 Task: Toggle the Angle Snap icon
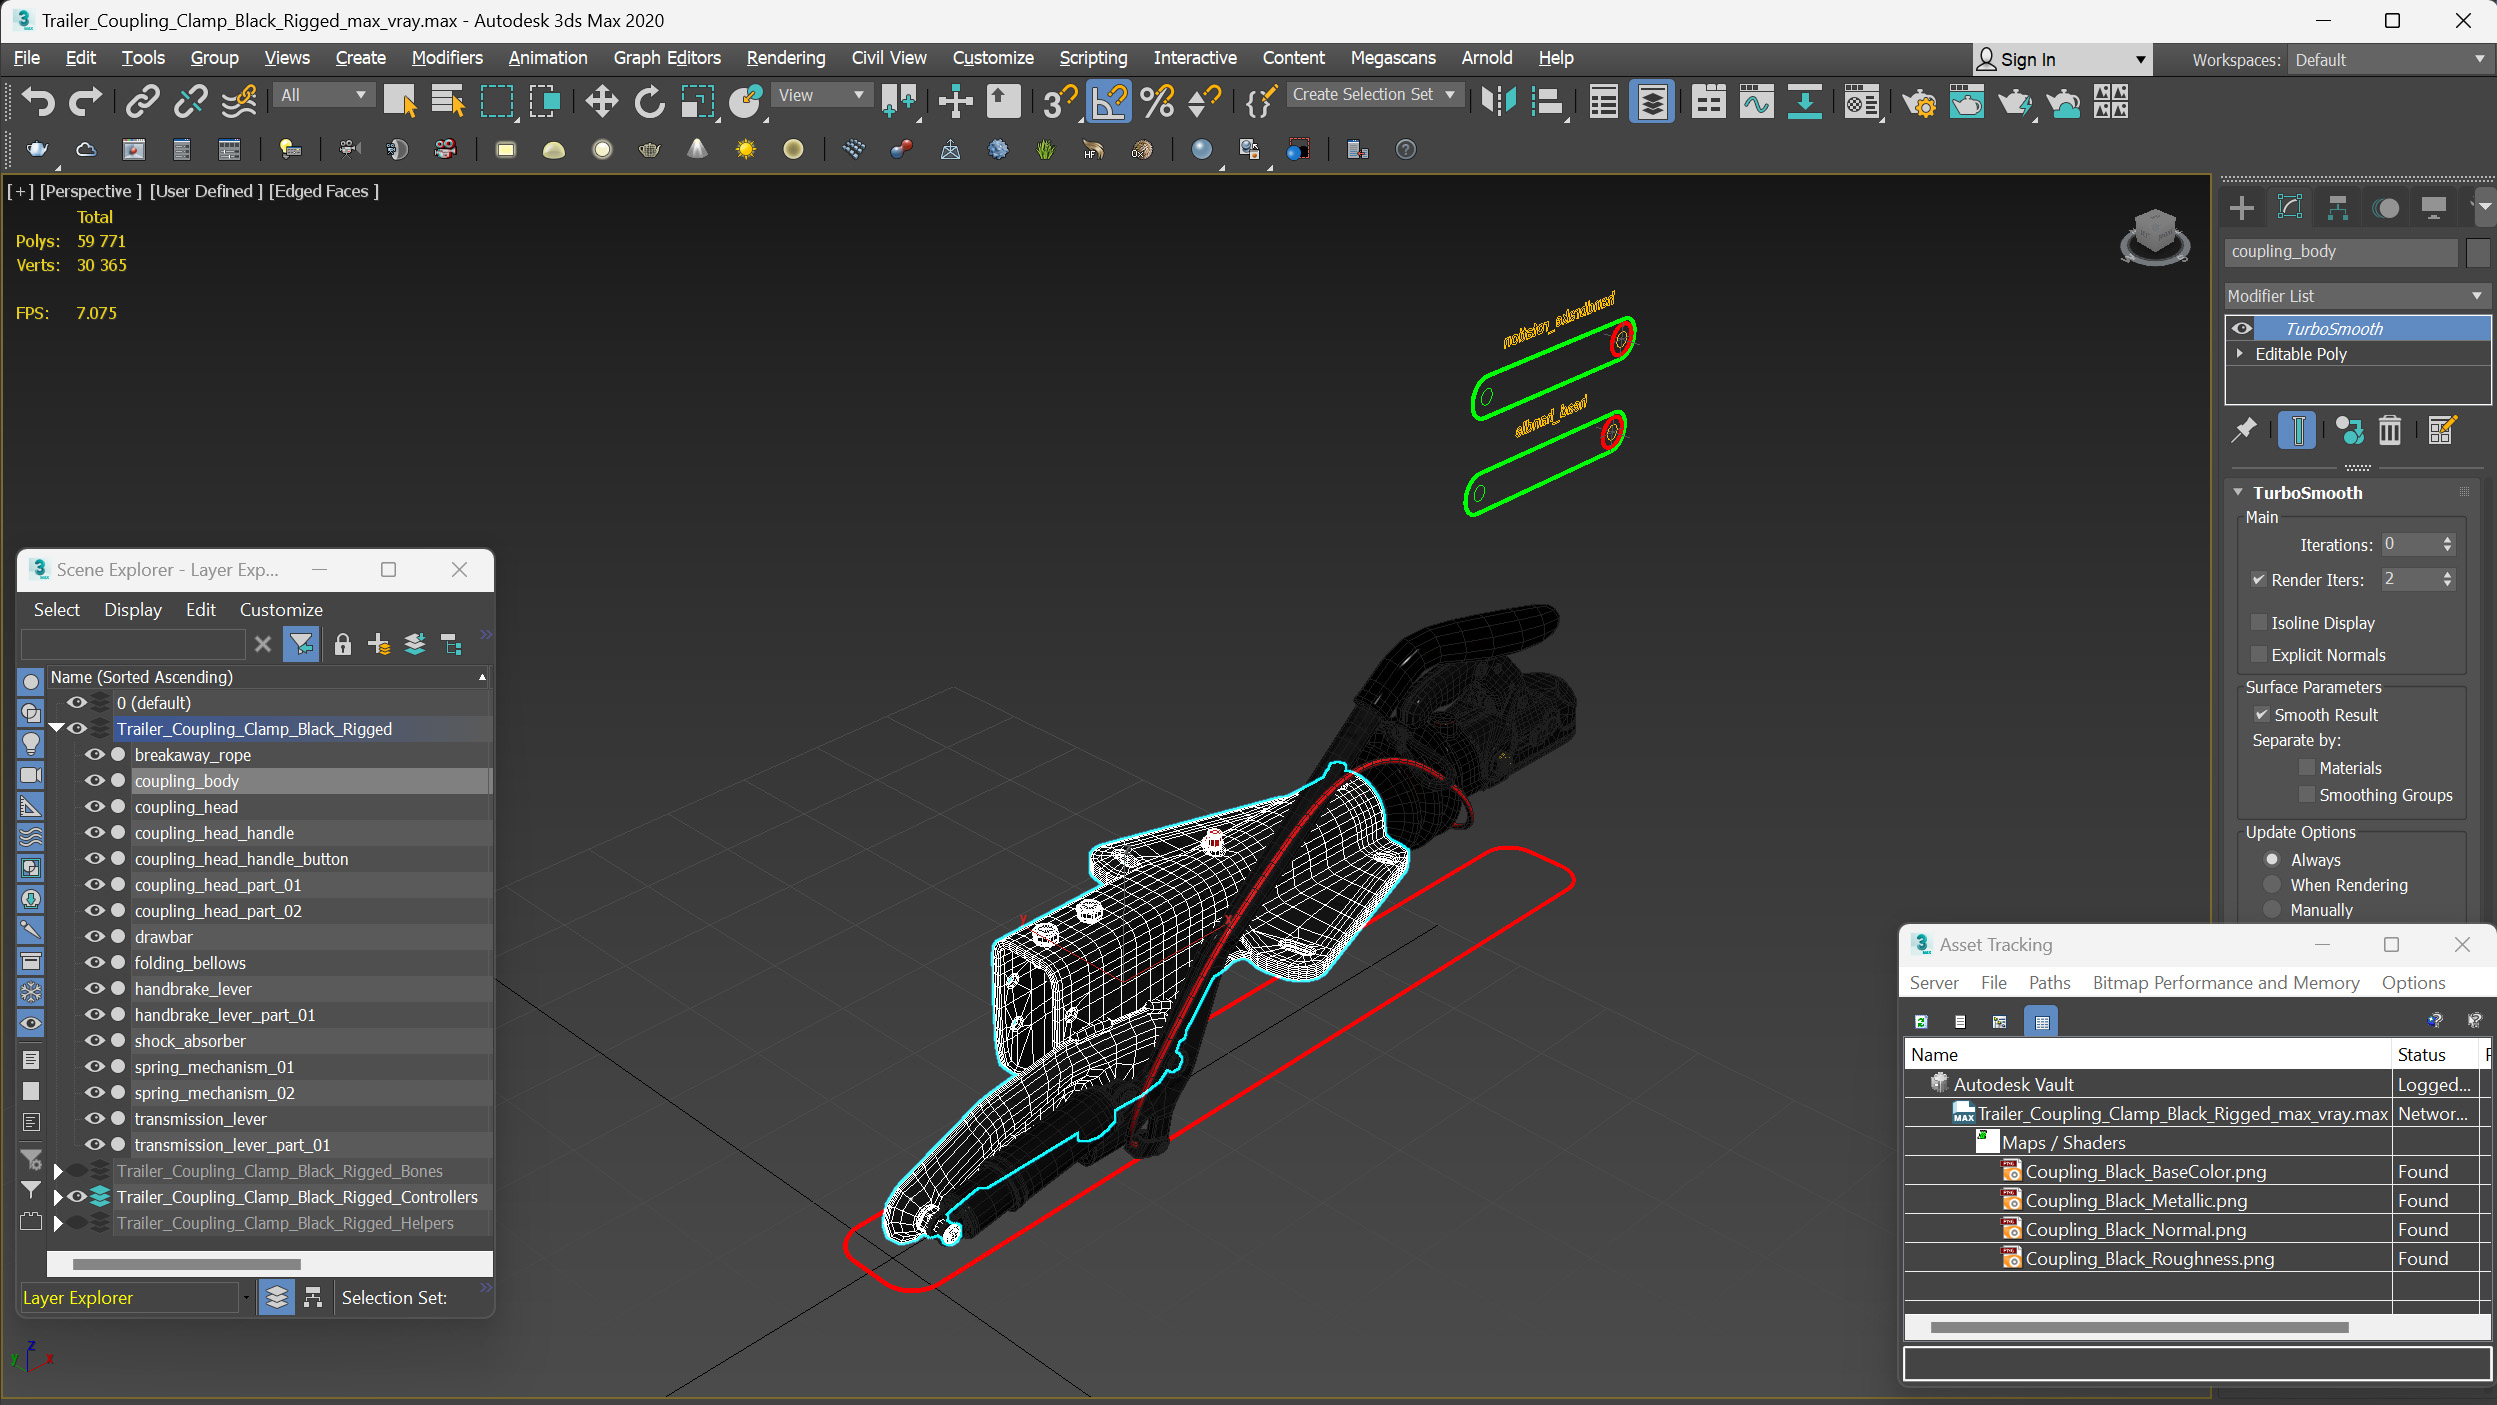click(x=1108, y=101)
